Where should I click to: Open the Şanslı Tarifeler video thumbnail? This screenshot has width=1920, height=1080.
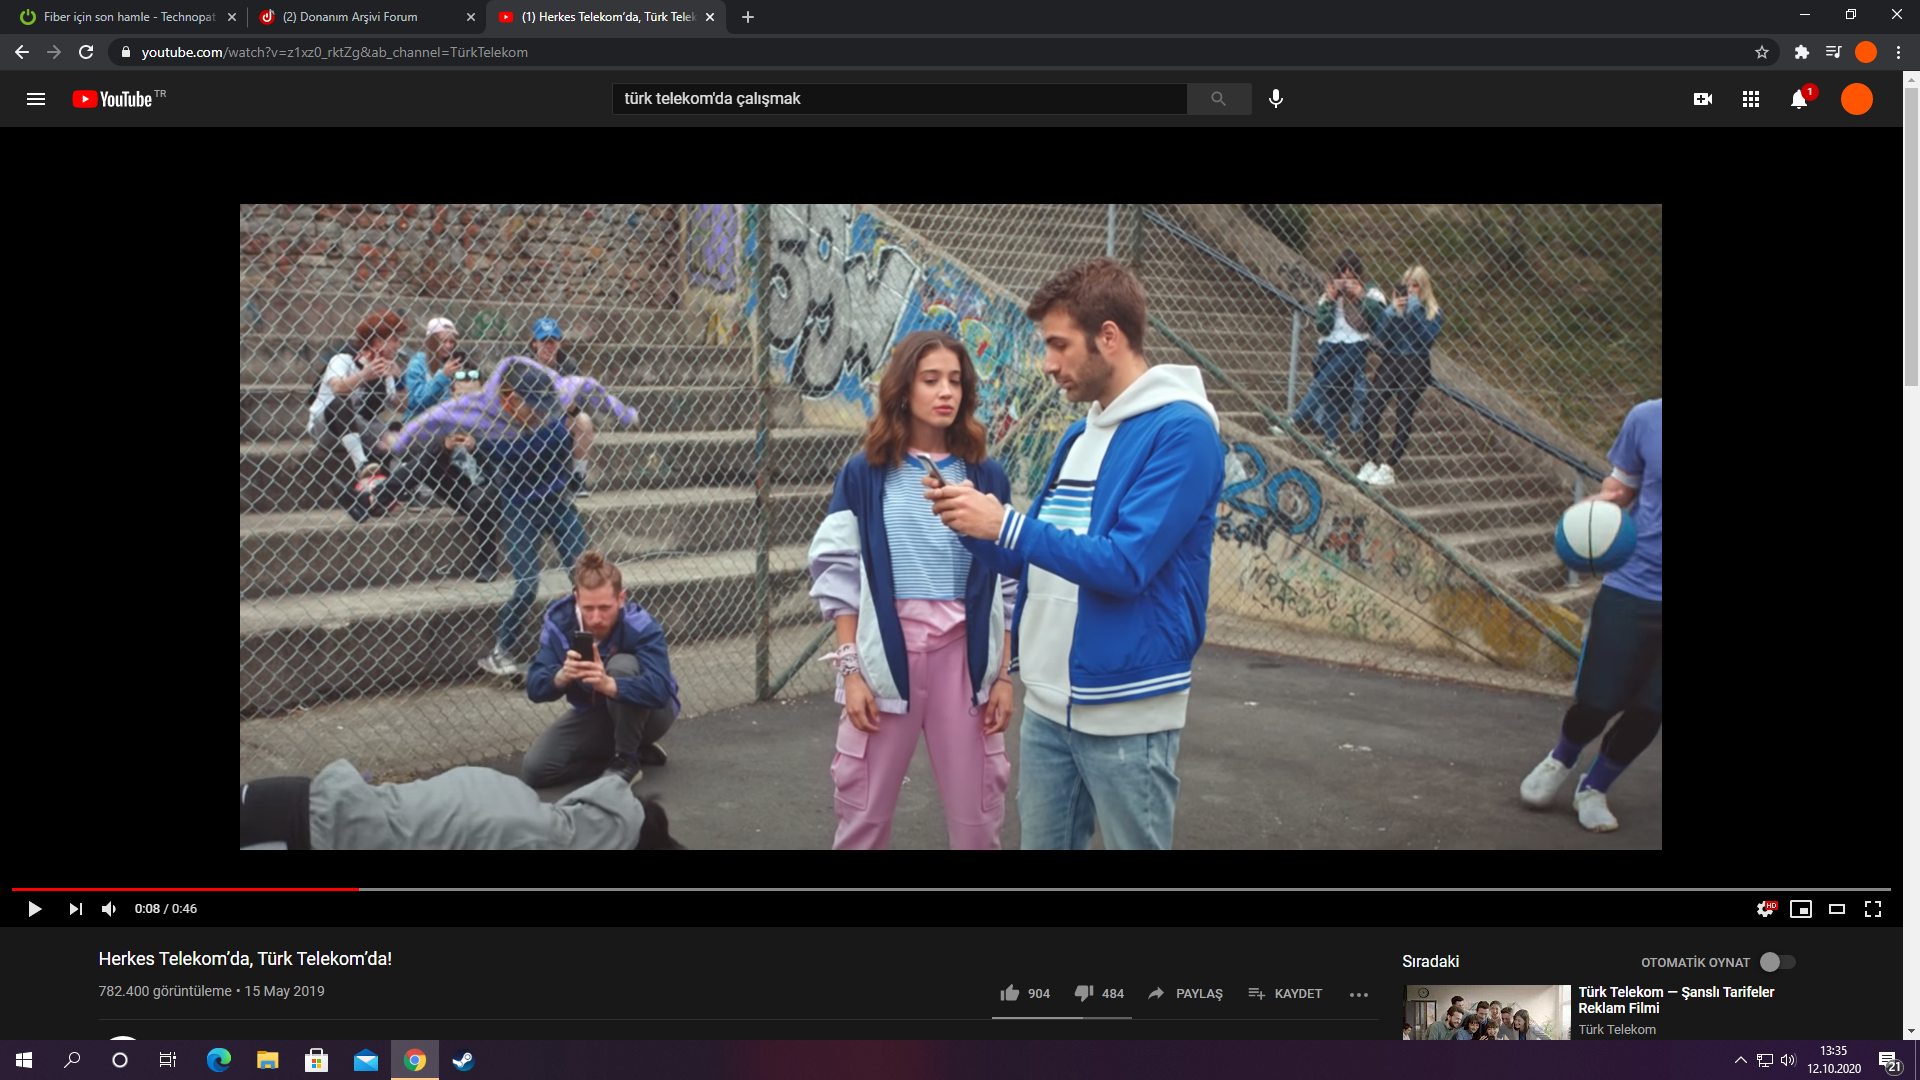pyautogui.click(x=1487, y=1012)
